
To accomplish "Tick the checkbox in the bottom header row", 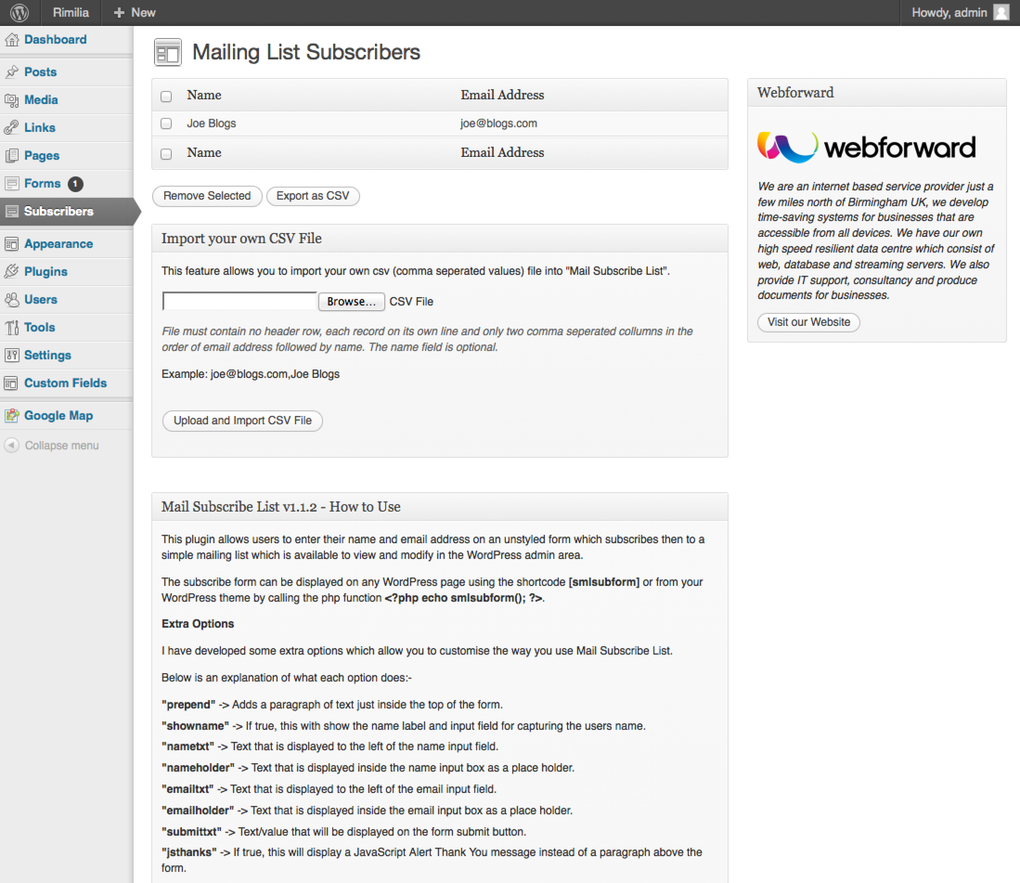I will pos(166,153).
